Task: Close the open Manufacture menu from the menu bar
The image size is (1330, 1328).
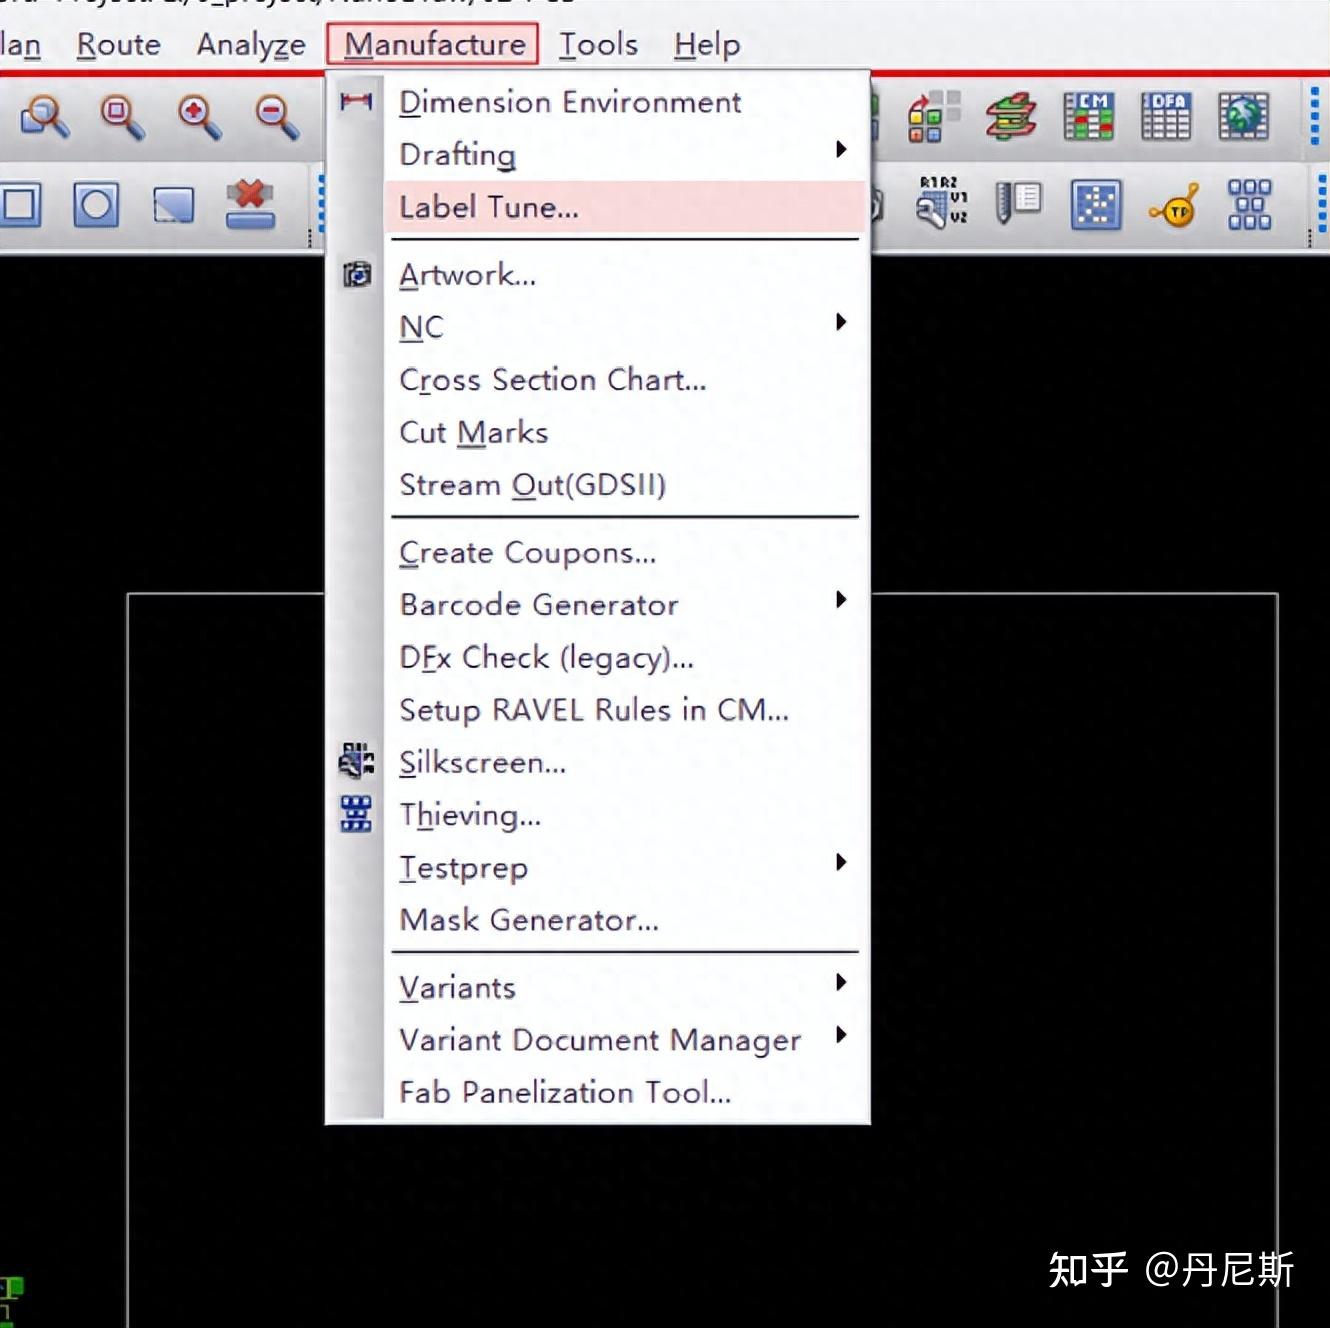Action: 434,44
